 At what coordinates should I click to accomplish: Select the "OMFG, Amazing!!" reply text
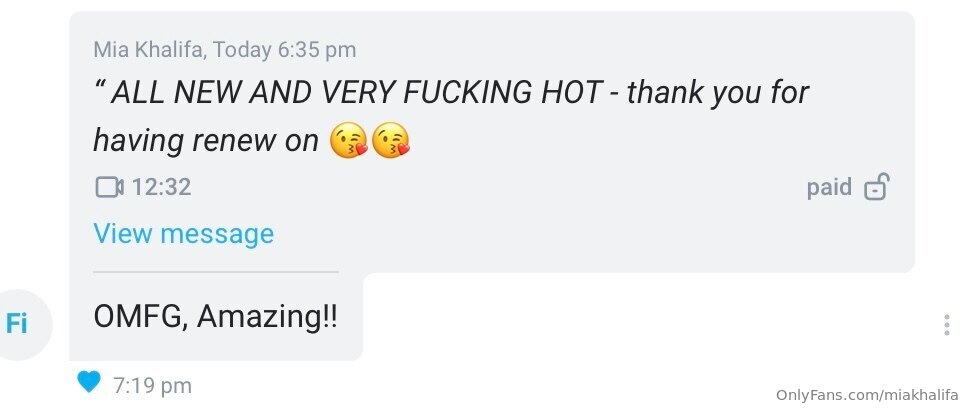coord(215,317)
